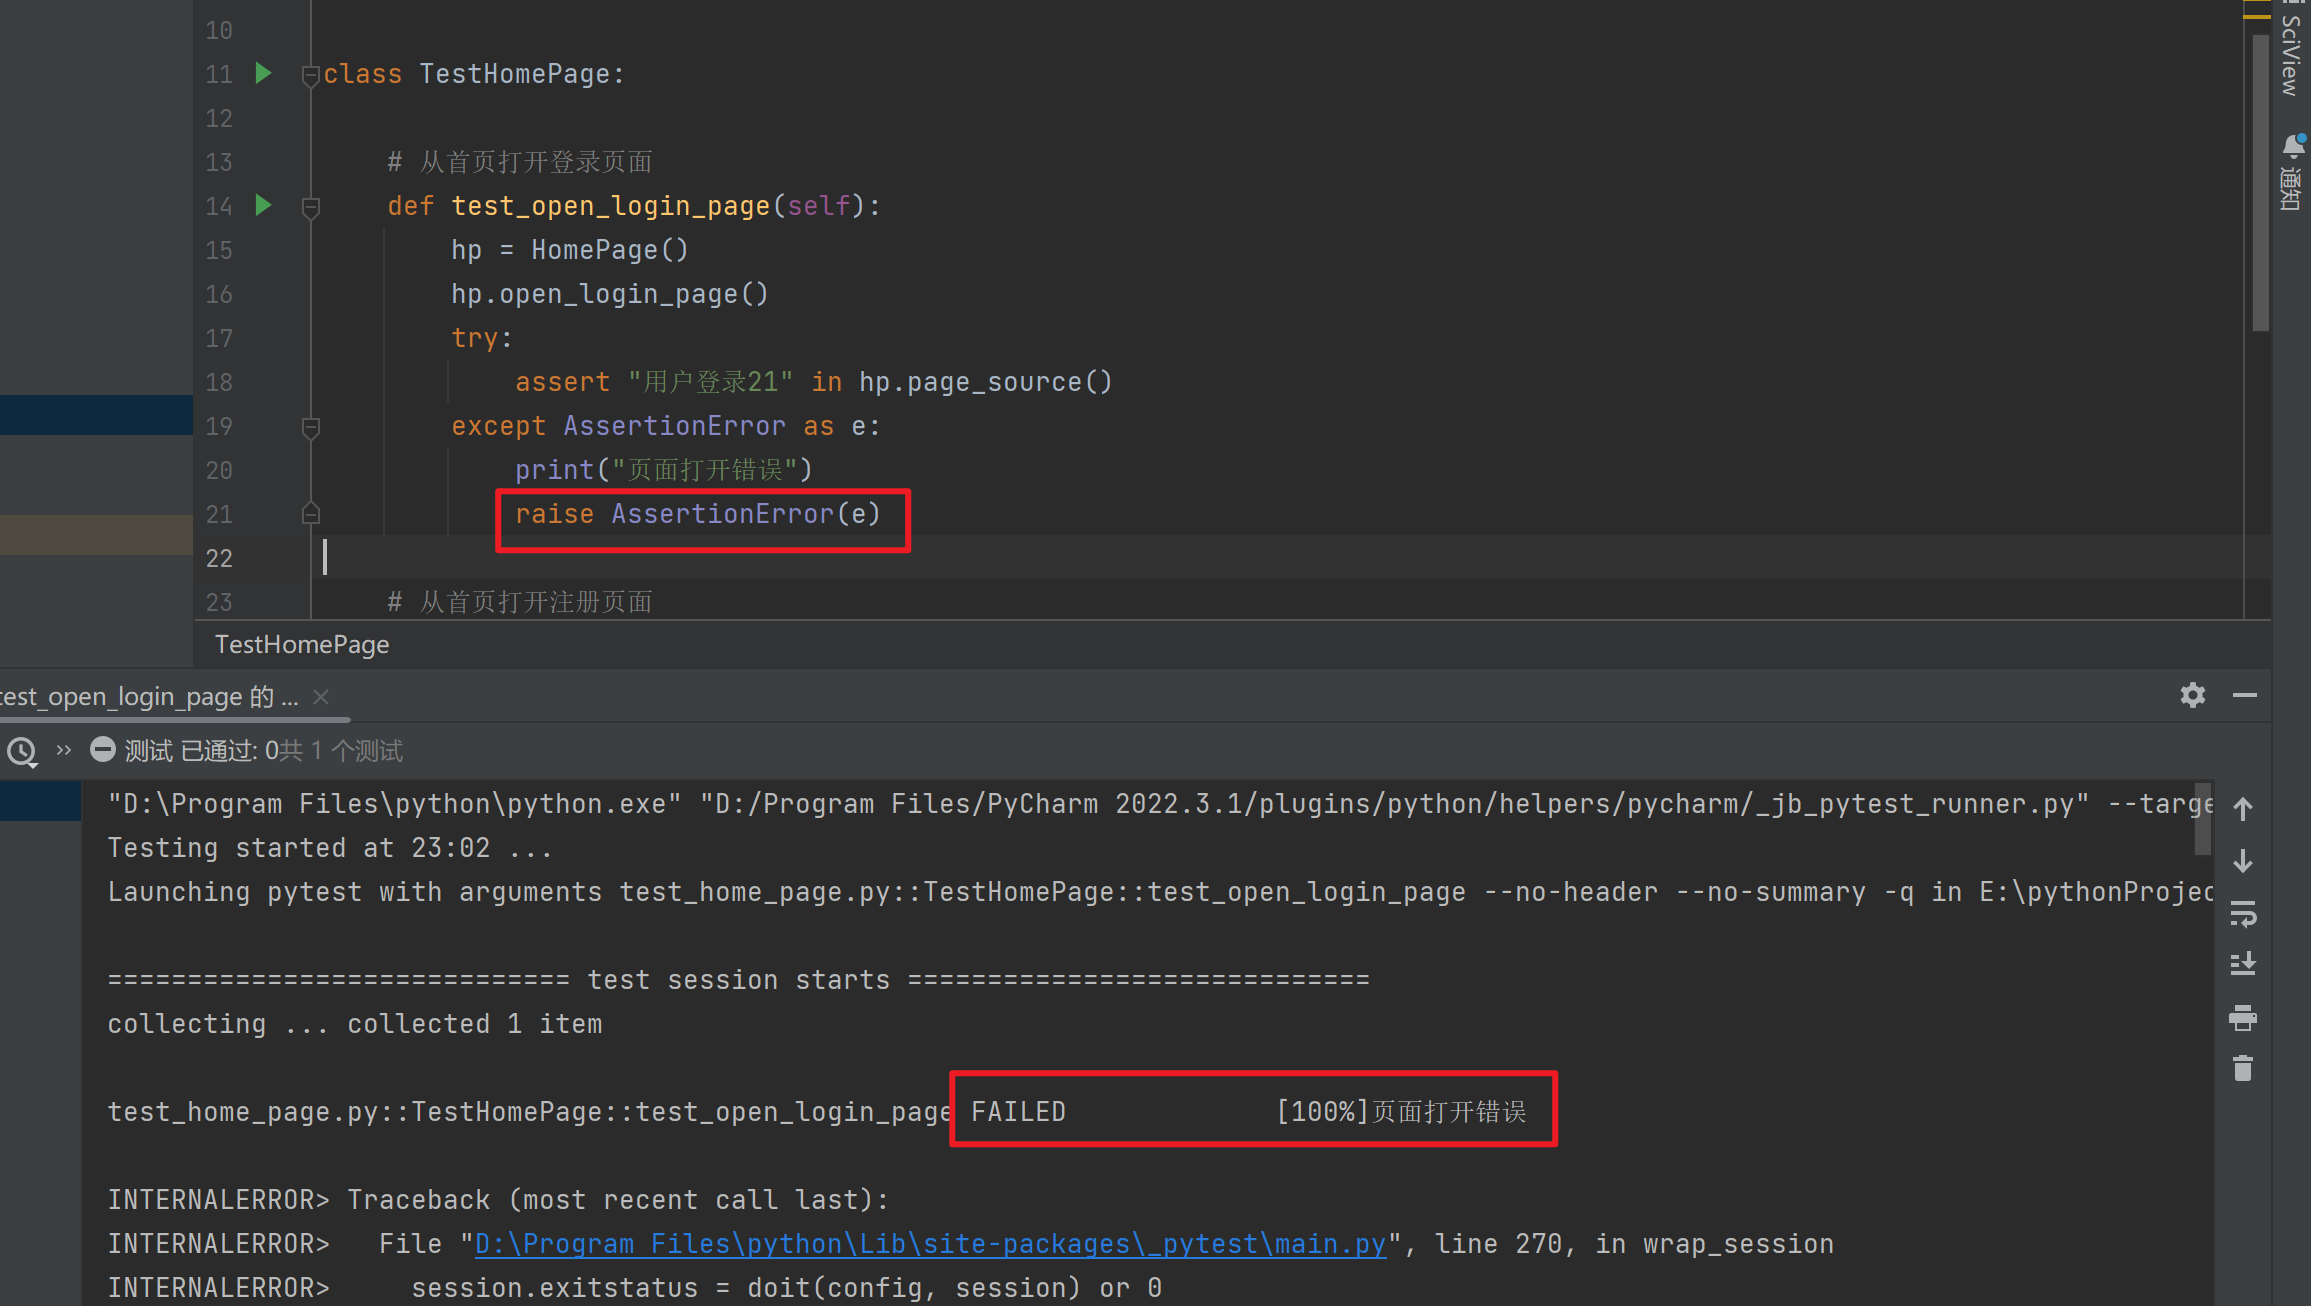Open the test history clock icon
Screen dimensions: 2311x1306
point(22,751)
